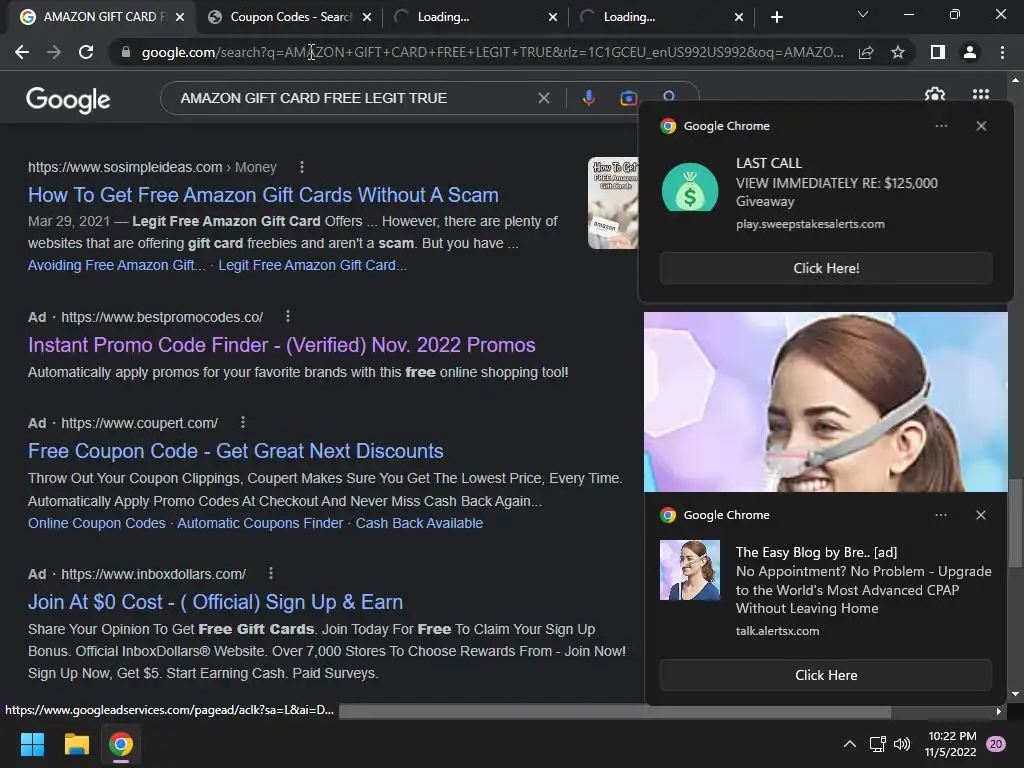Viewport: 1024px width, 768px height.
Task: Open options menu for sosimpleideas.com result
Action: [x=302, y=167]
